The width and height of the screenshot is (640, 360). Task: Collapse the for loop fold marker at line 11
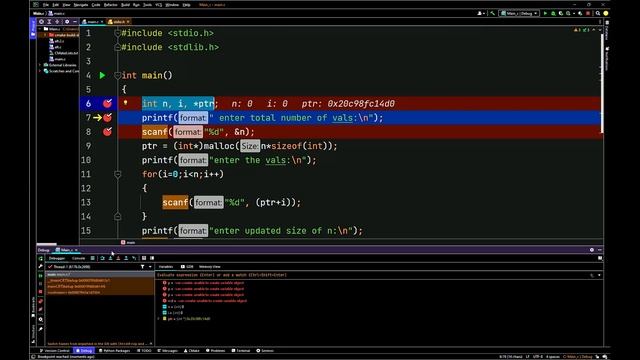(118, 174)
